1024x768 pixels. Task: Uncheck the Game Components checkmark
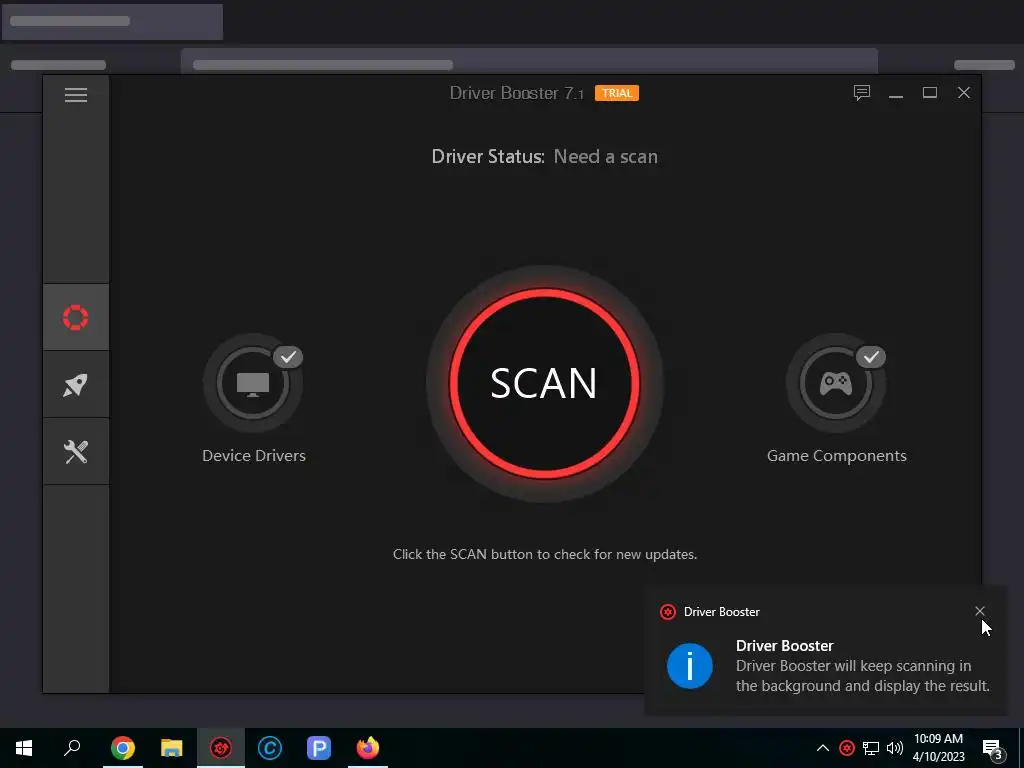point(871,357)
